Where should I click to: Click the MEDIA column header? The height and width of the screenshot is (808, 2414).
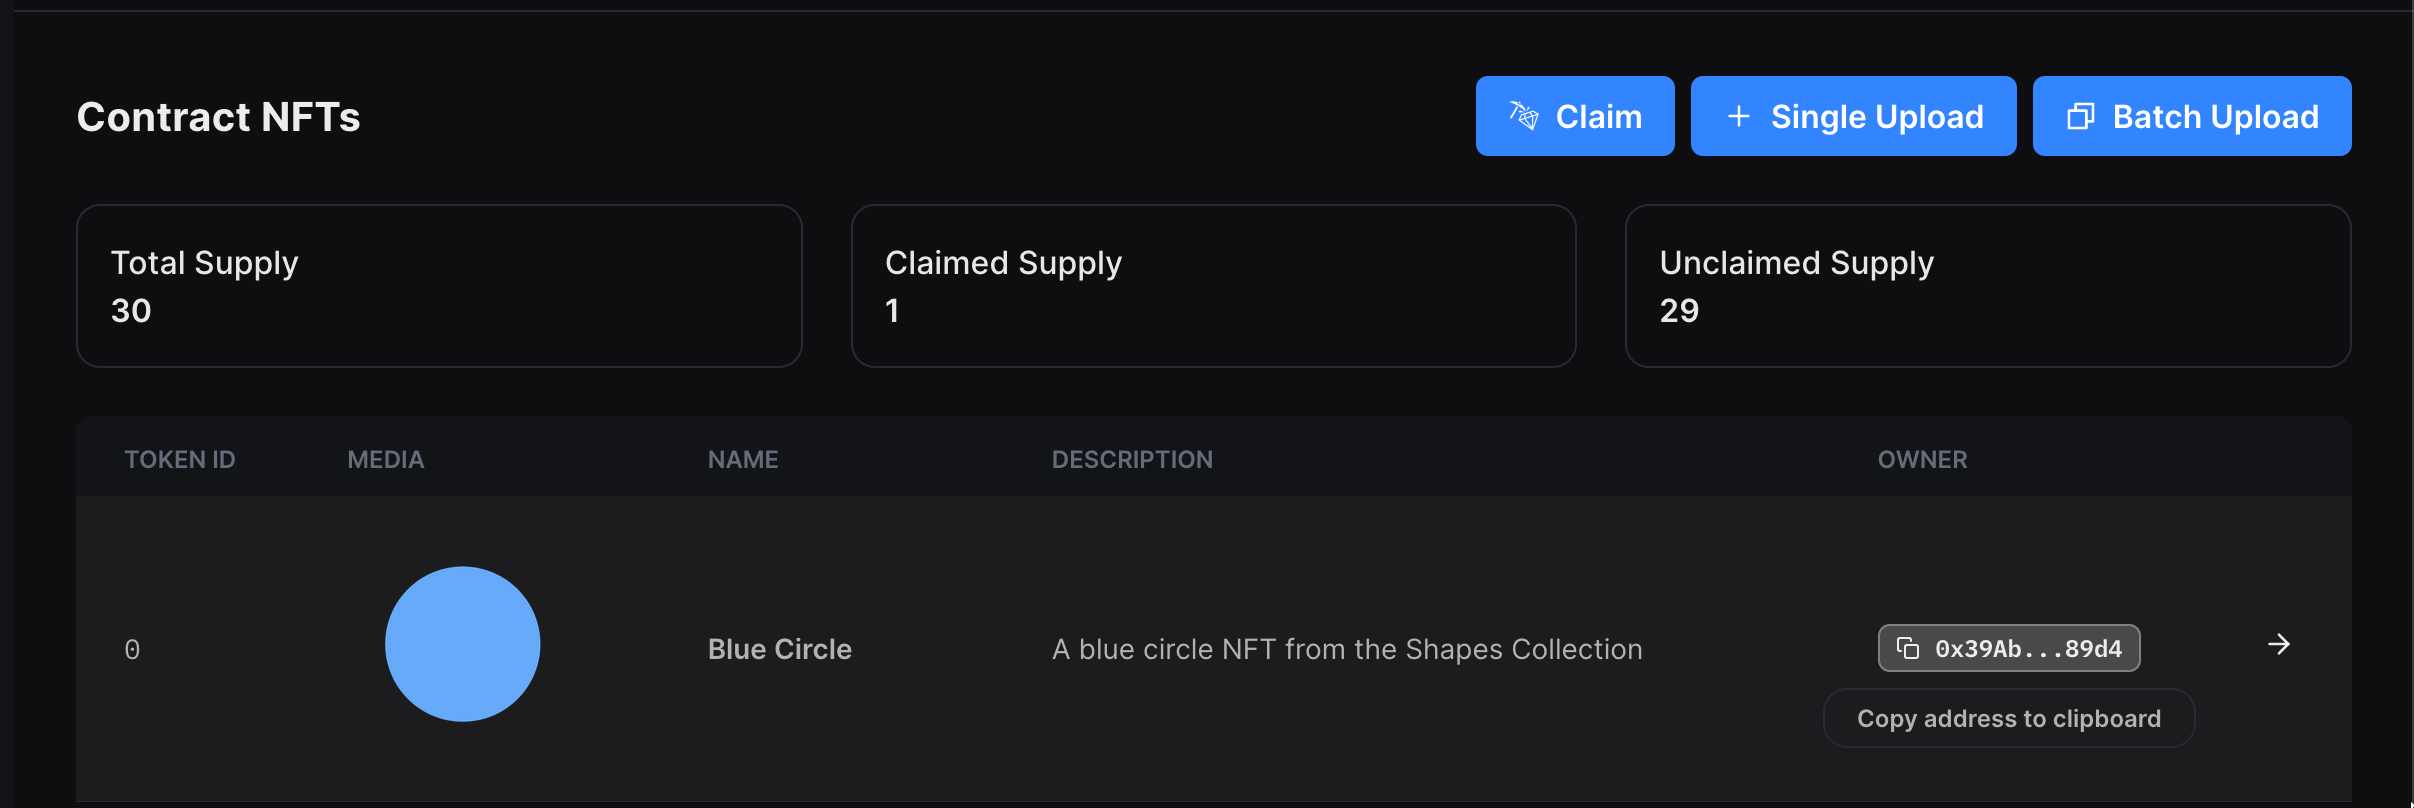click(386, 459)
